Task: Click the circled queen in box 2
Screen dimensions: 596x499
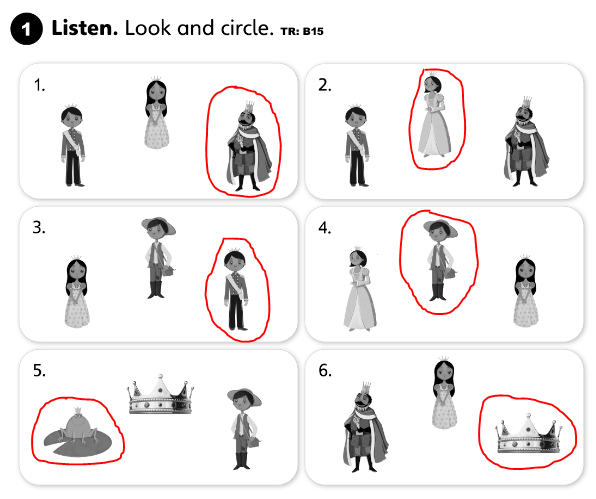Action: point(434,114)
